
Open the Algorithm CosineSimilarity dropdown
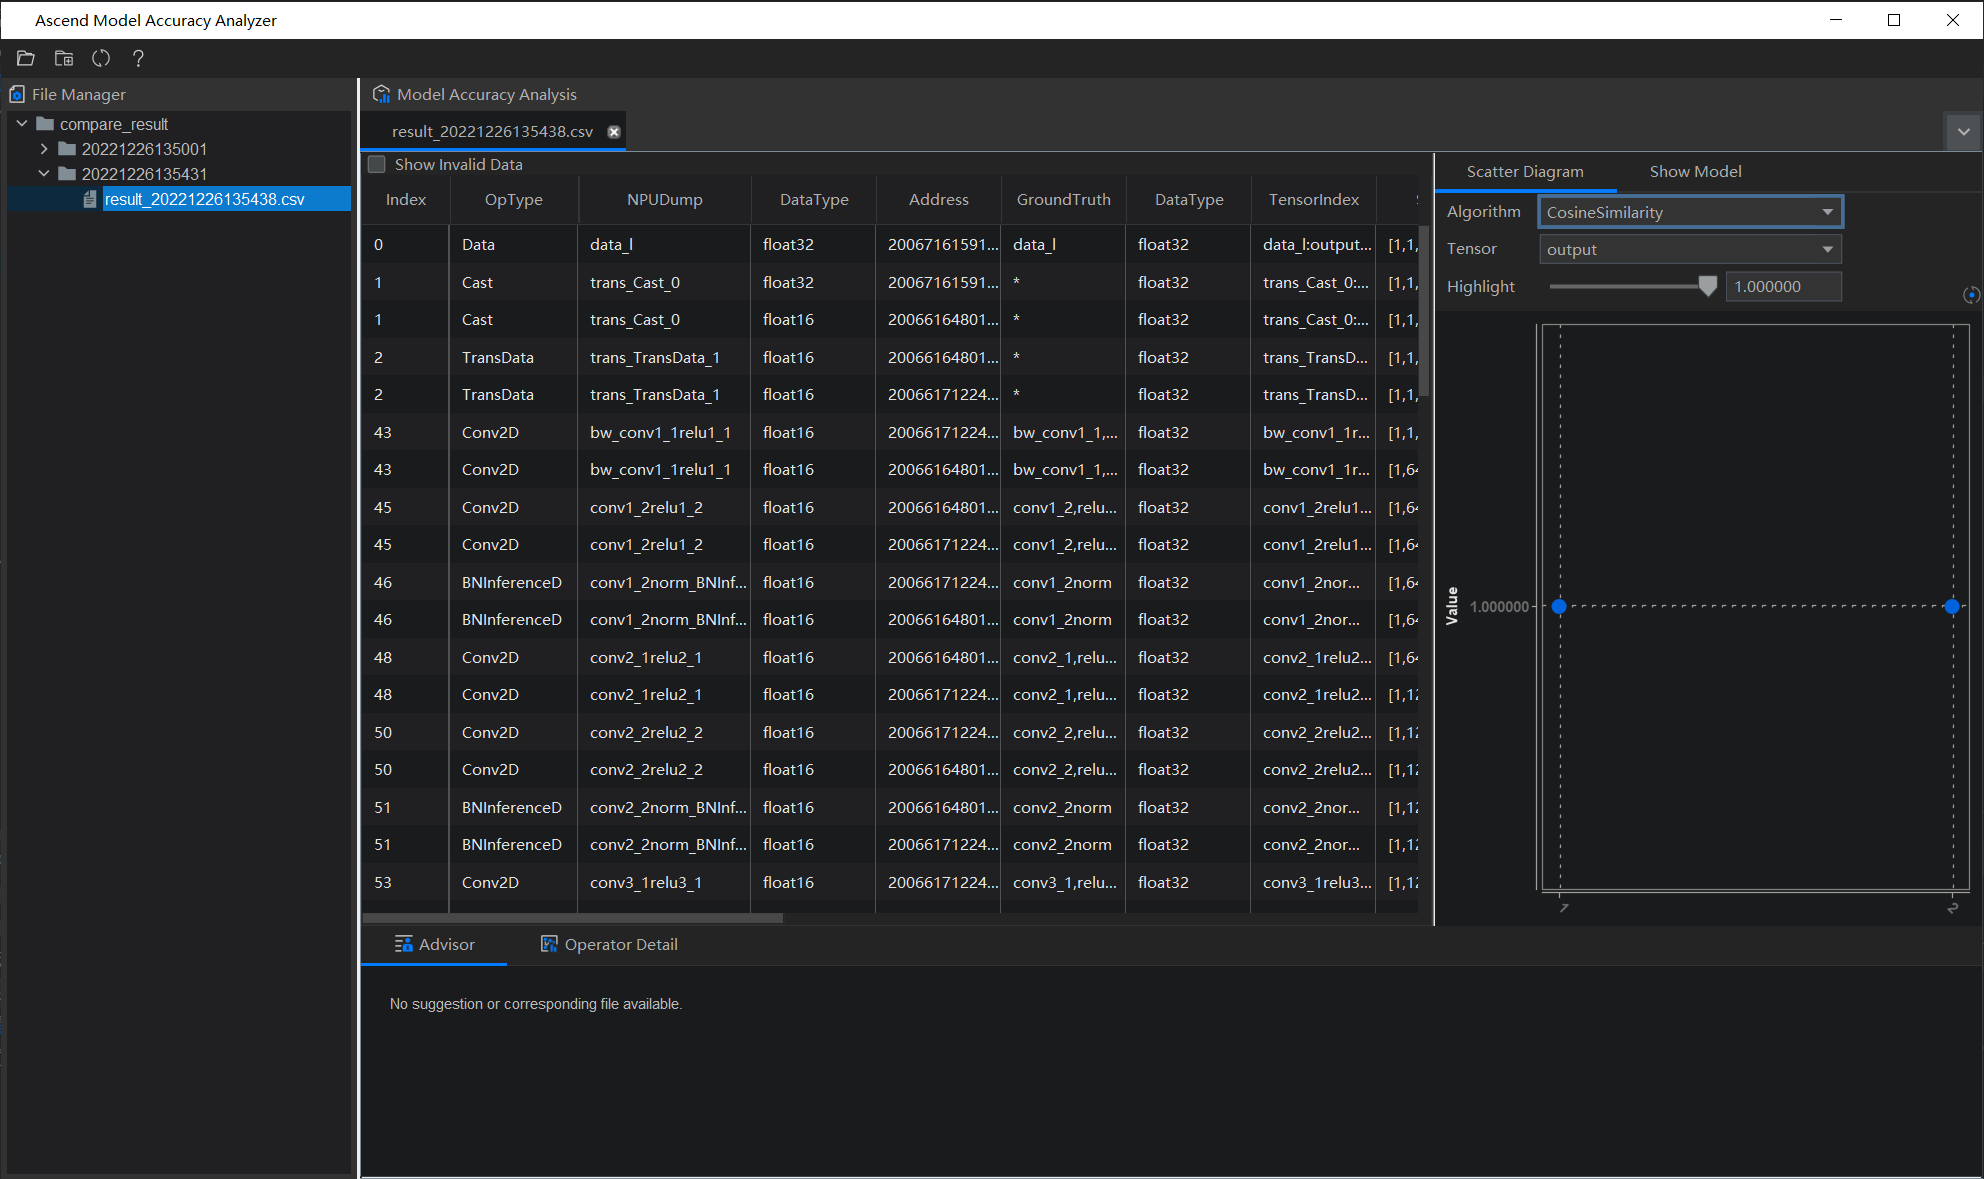coord(1690,212)
